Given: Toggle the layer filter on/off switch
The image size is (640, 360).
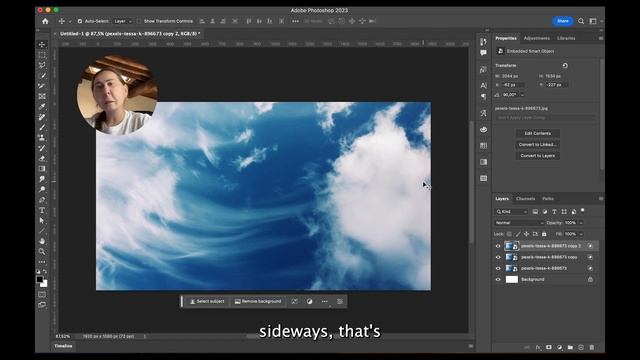Looking at the screenshot, I should (582, 211).
